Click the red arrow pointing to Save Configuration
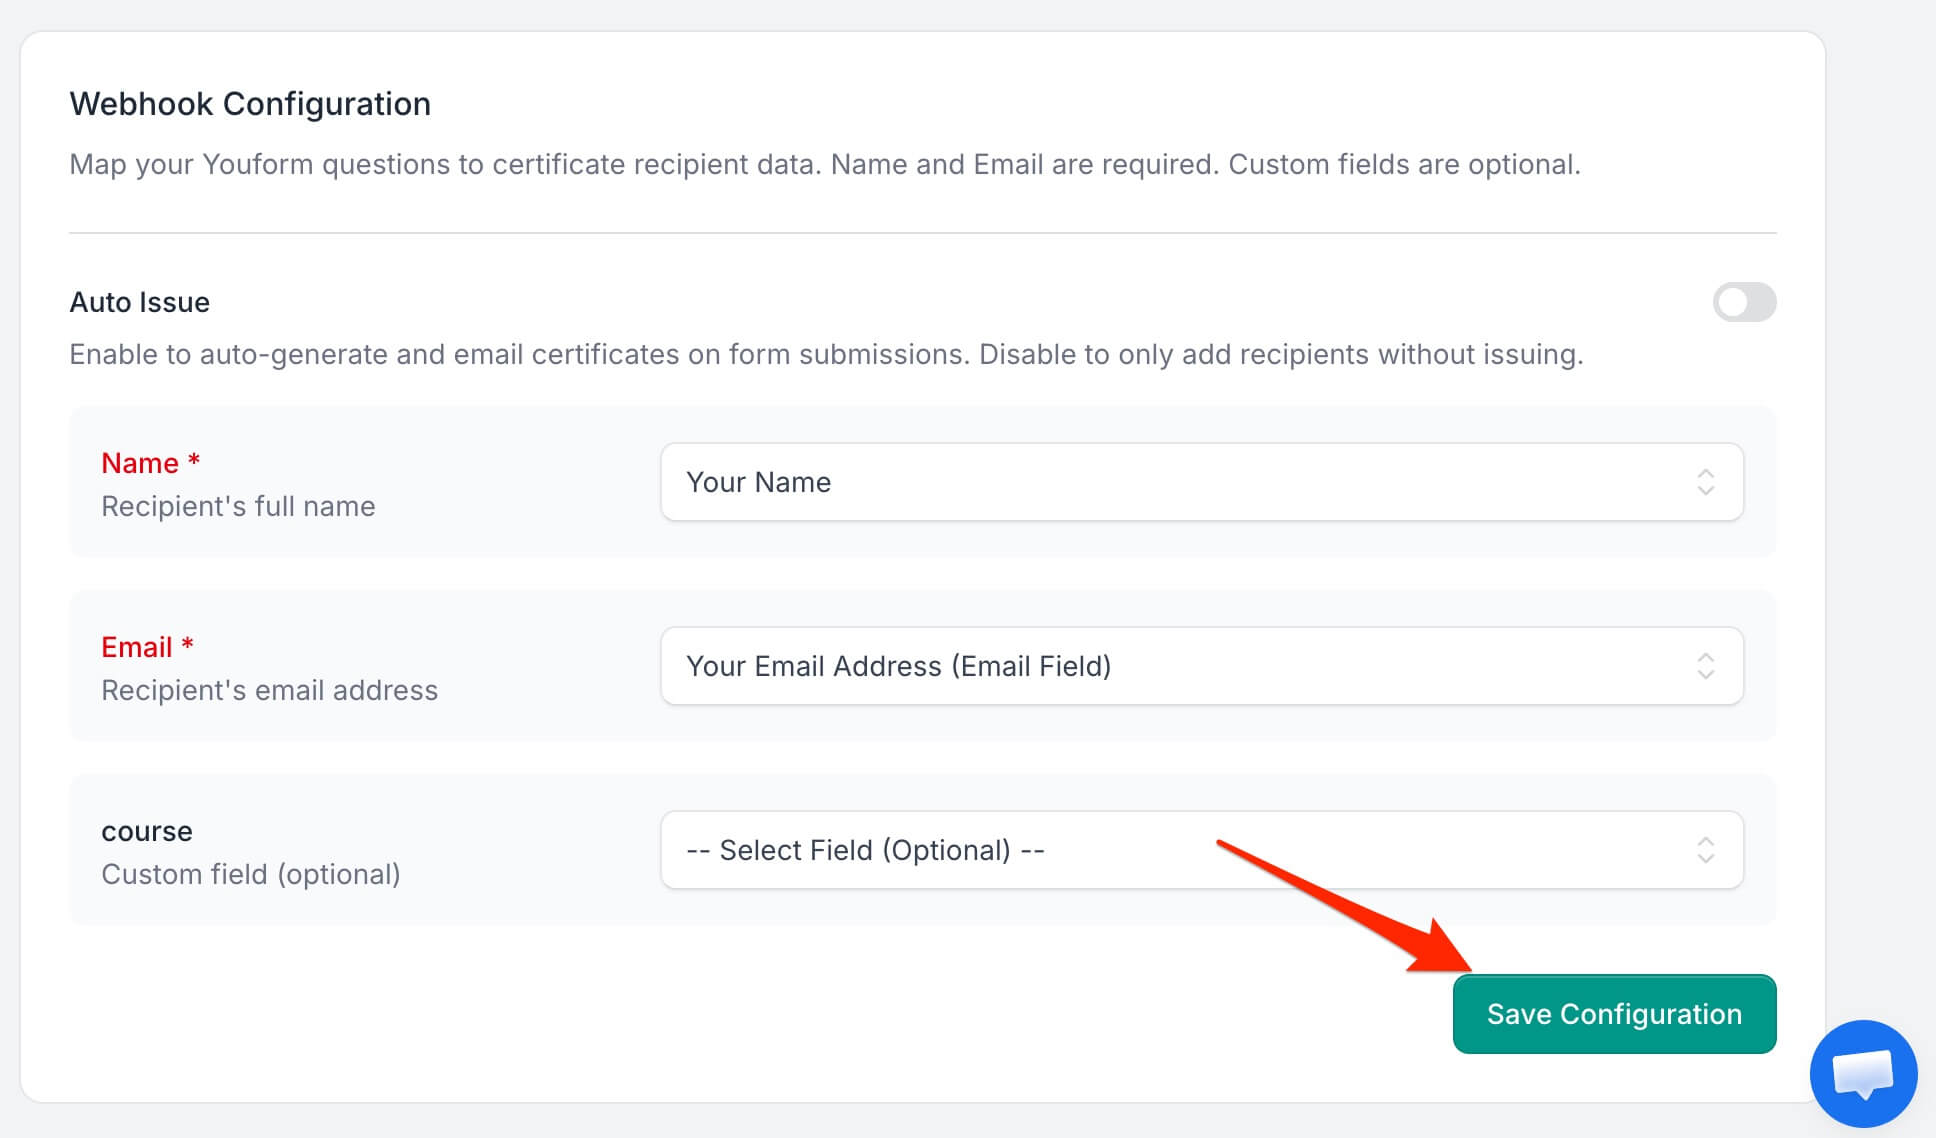Image resolution: width=1936 pixels, height=1138 pixels. (1345, 906)
